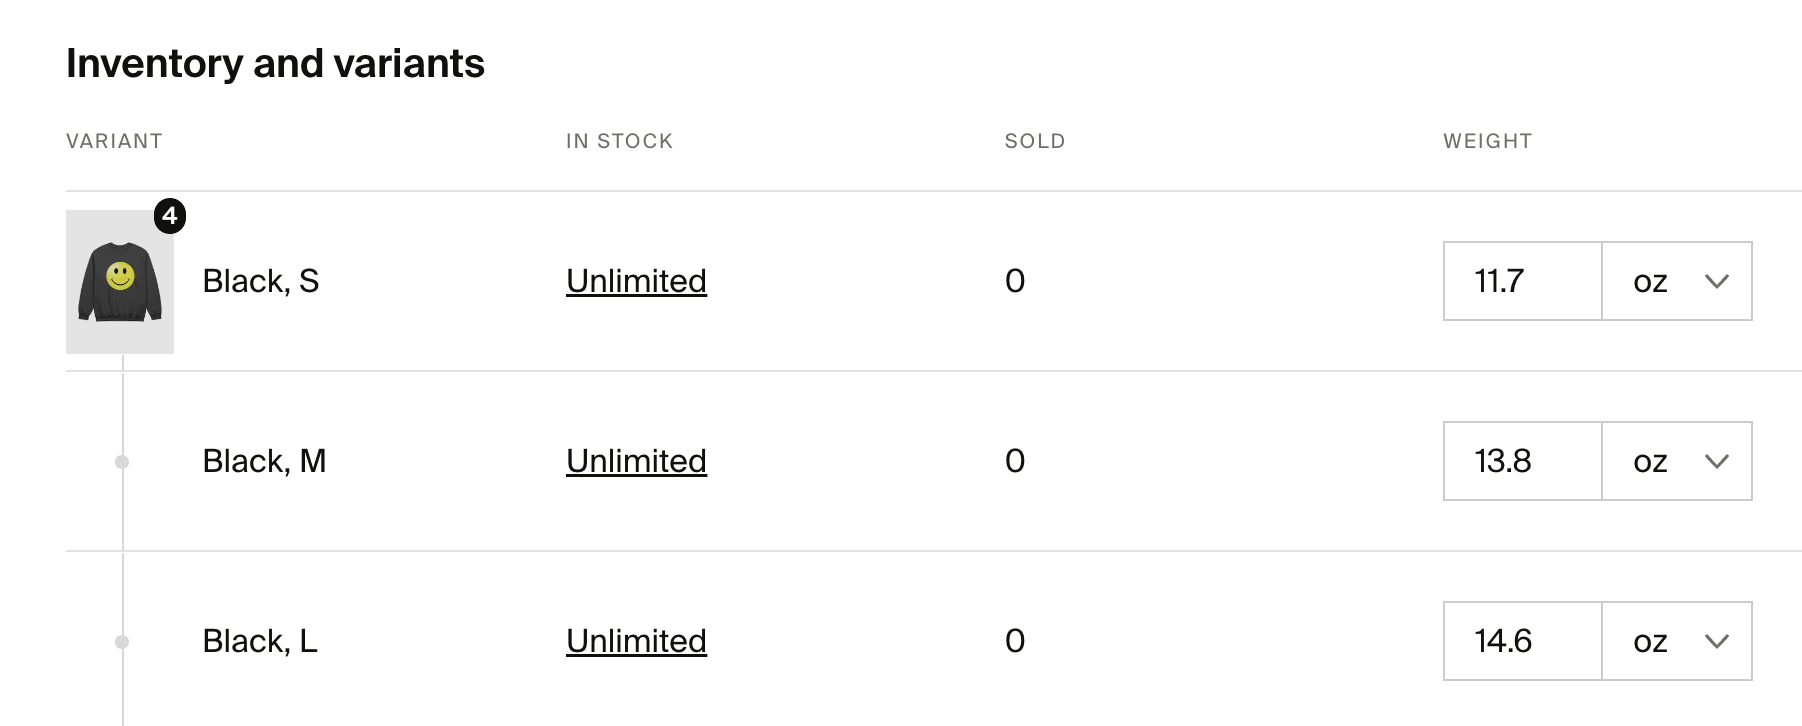Click the tree node dot beside Black, M

point(122,462)
